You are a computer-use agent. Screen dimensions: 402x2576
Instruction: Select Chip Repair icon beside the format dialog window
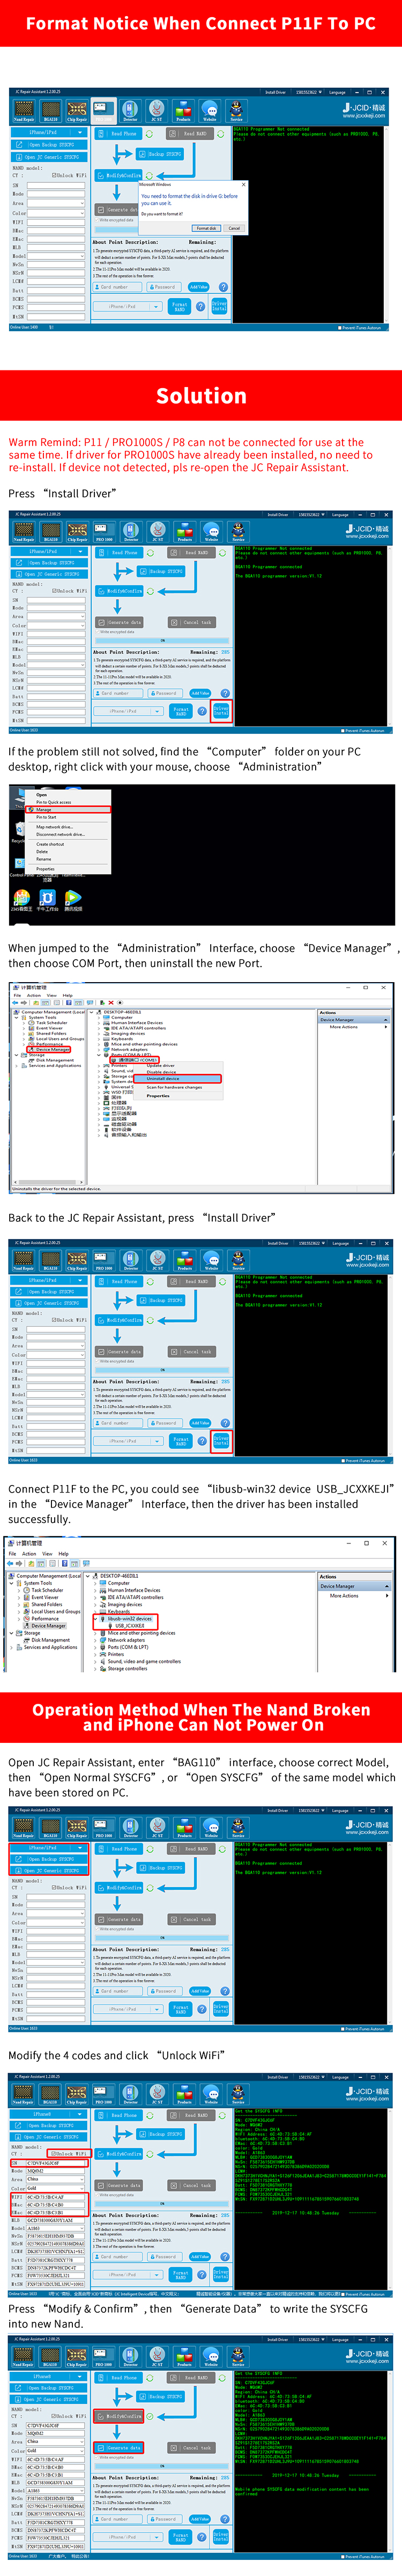coord(77,110)
